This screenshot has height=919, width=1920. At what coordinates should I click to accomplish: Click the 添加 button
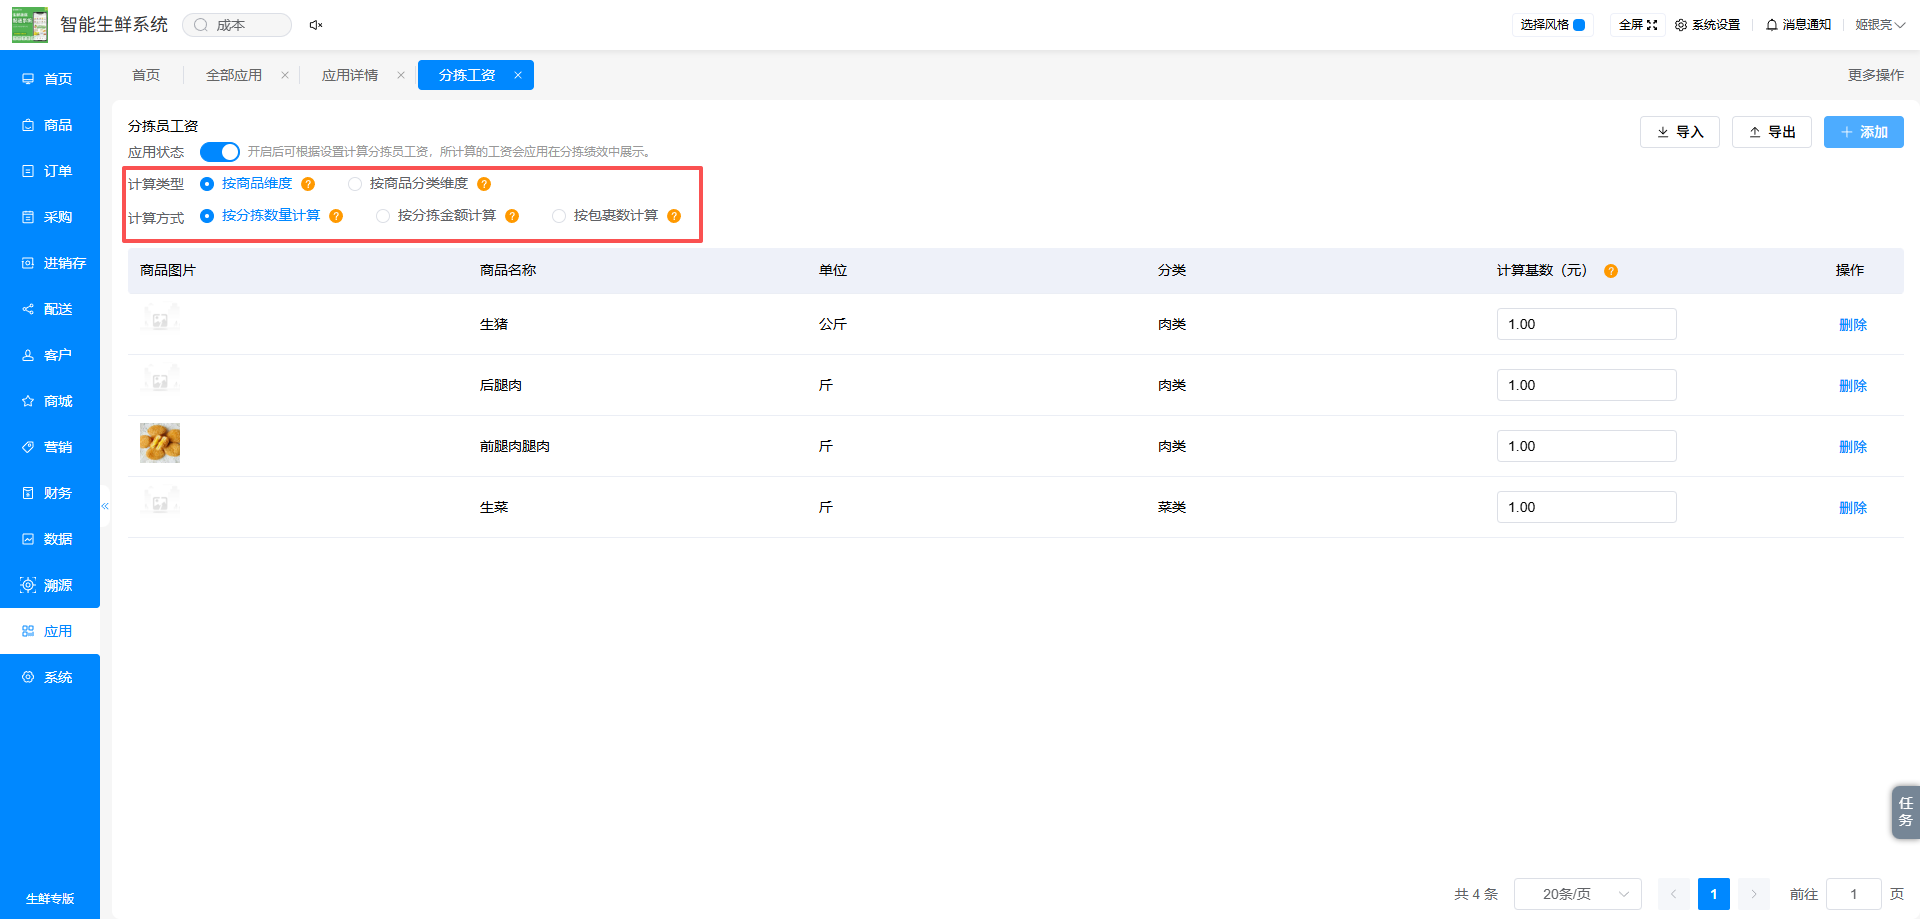(x=1863, y=132)
